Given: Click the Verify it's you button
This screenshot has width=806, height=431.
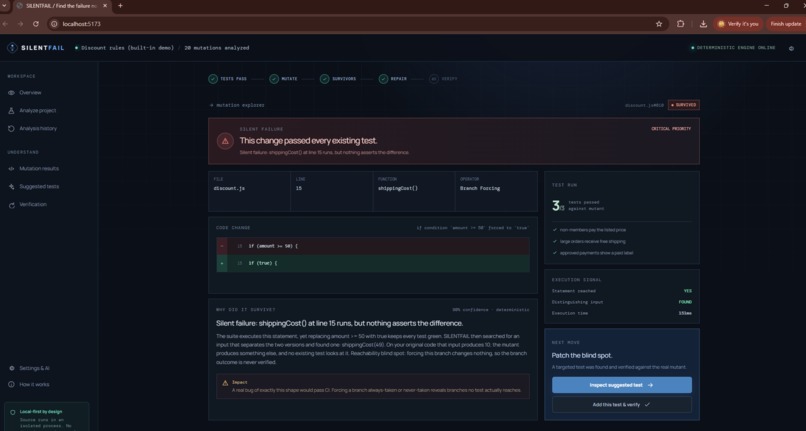Looking at the screenshot, I should pyautogui.click(x=738, y=24).
